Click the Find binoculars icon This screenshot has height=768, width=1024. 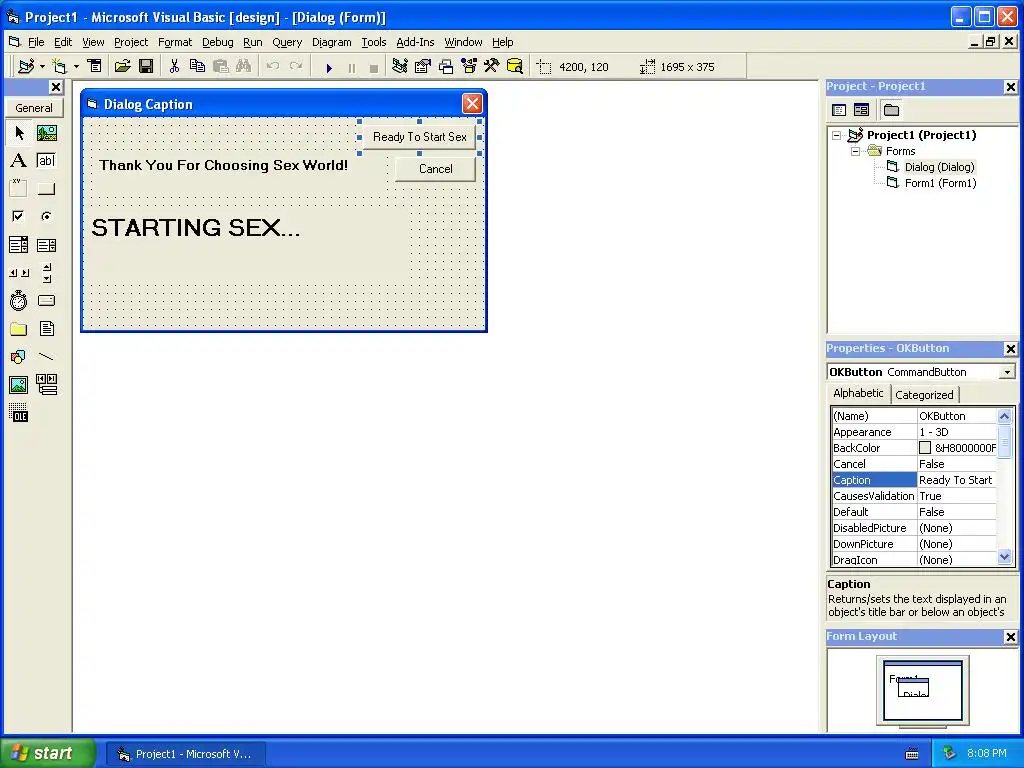pos(243,67)
